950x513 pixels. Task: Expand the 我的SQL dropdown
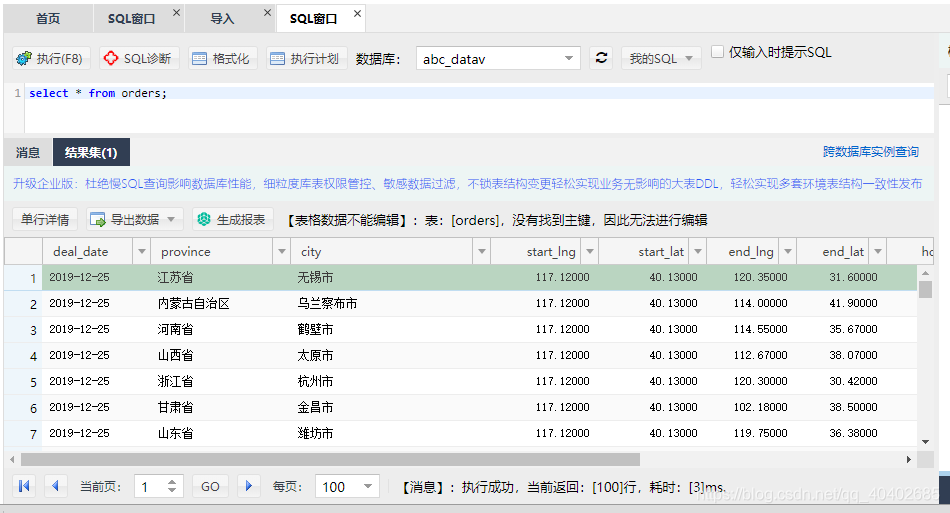point(661,59)
